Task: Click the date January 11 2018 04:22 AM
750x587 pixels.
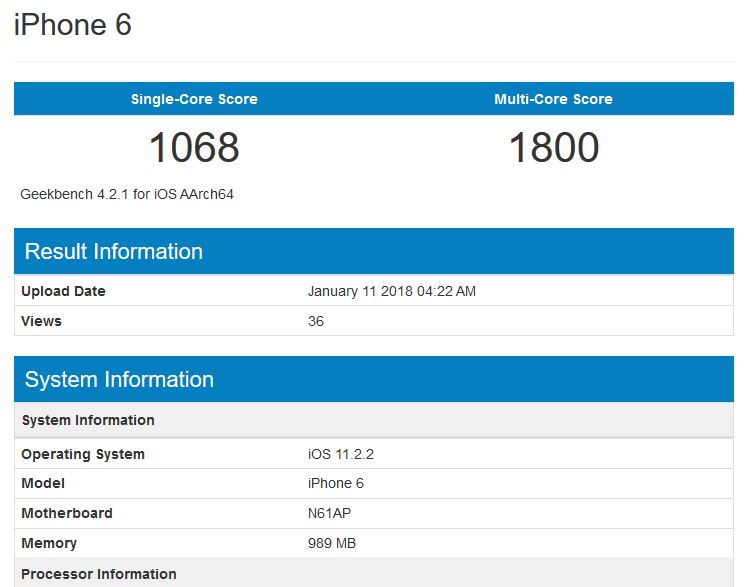Action: pyautogui.click(x=392, y=291)
